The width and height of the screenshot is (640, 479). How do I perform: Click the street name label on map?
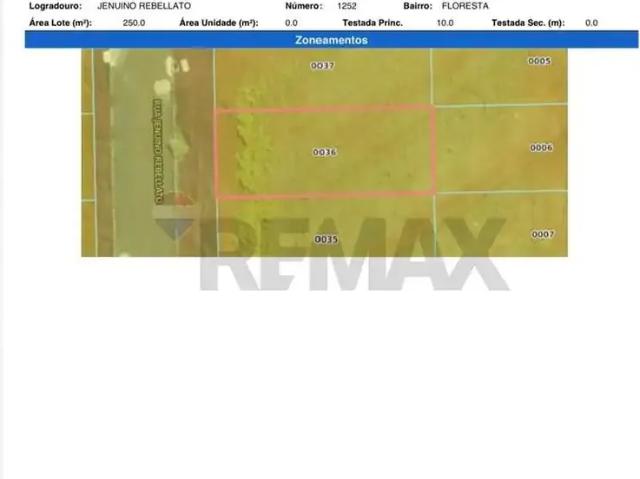click(158, 151)
